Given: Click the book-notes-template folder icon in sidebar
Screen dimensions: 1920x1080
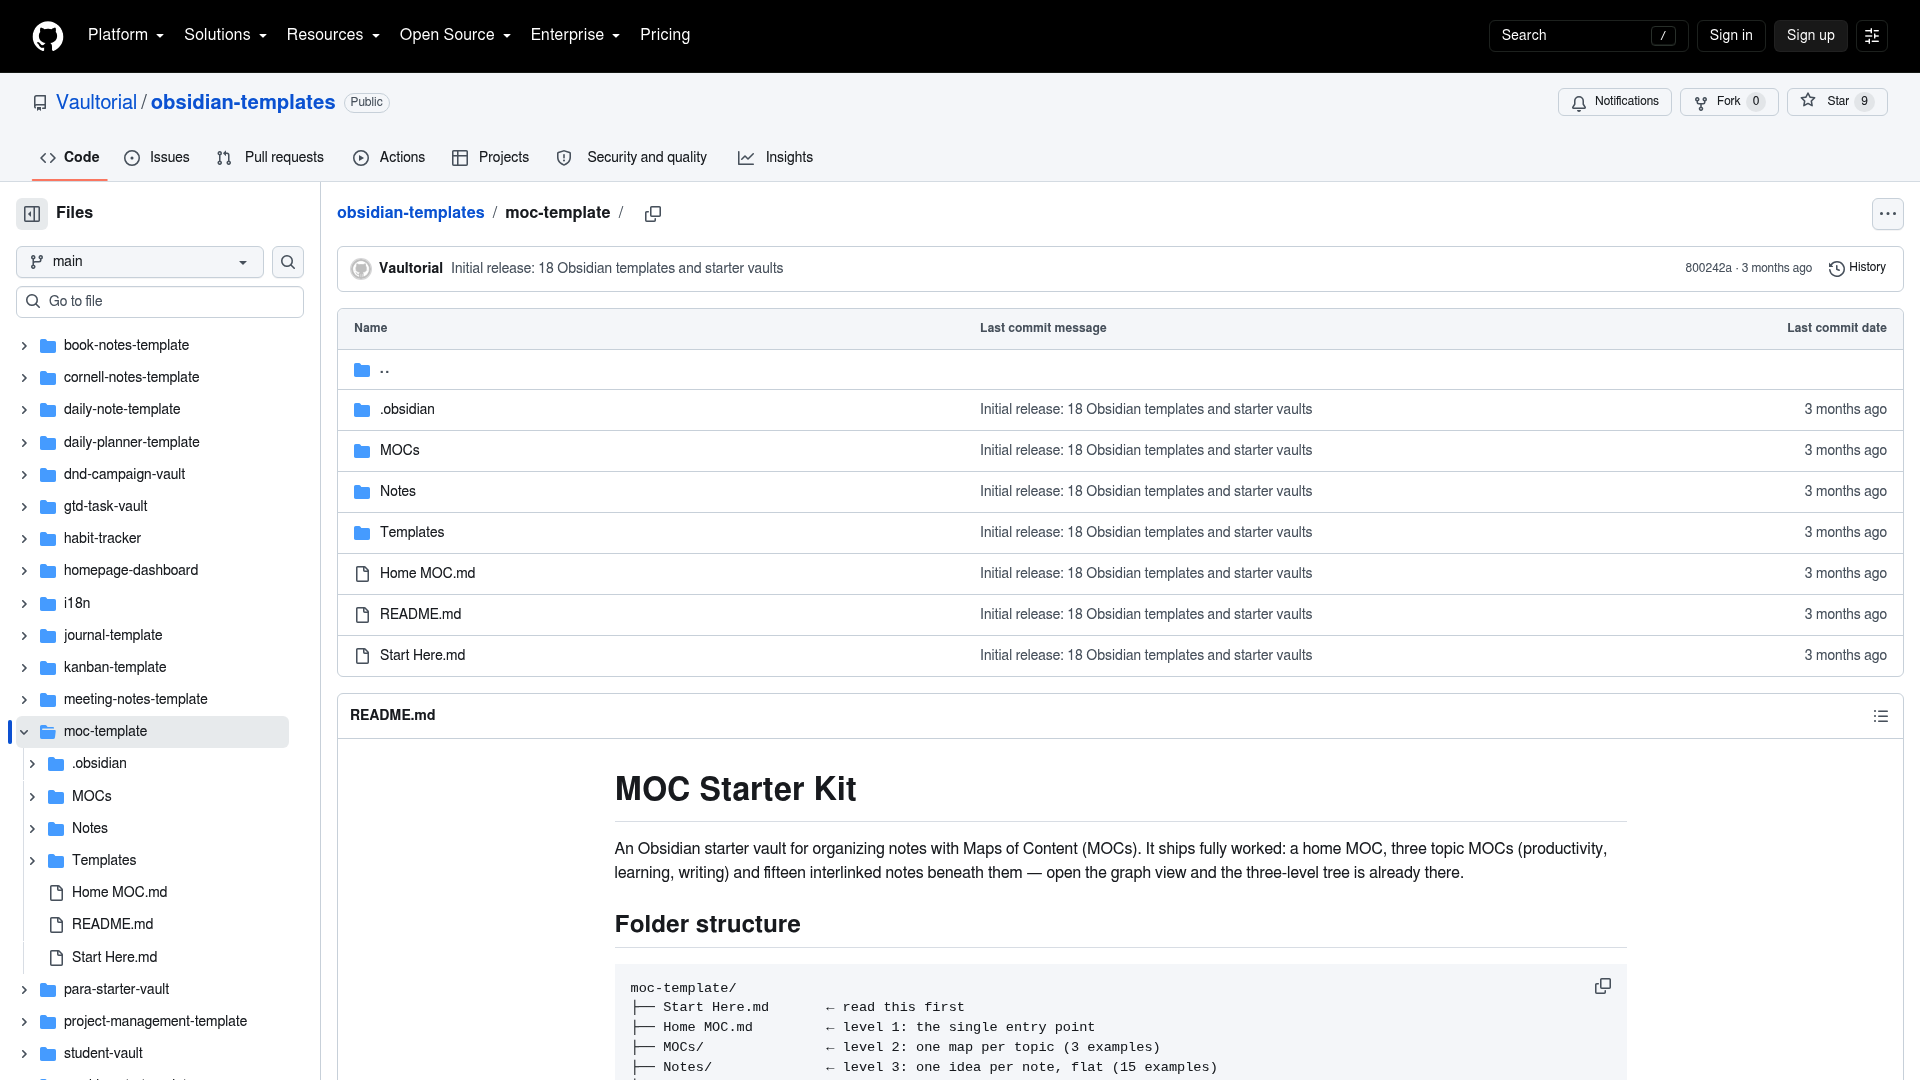Looking at the screenshot, I should click(48, 346).
